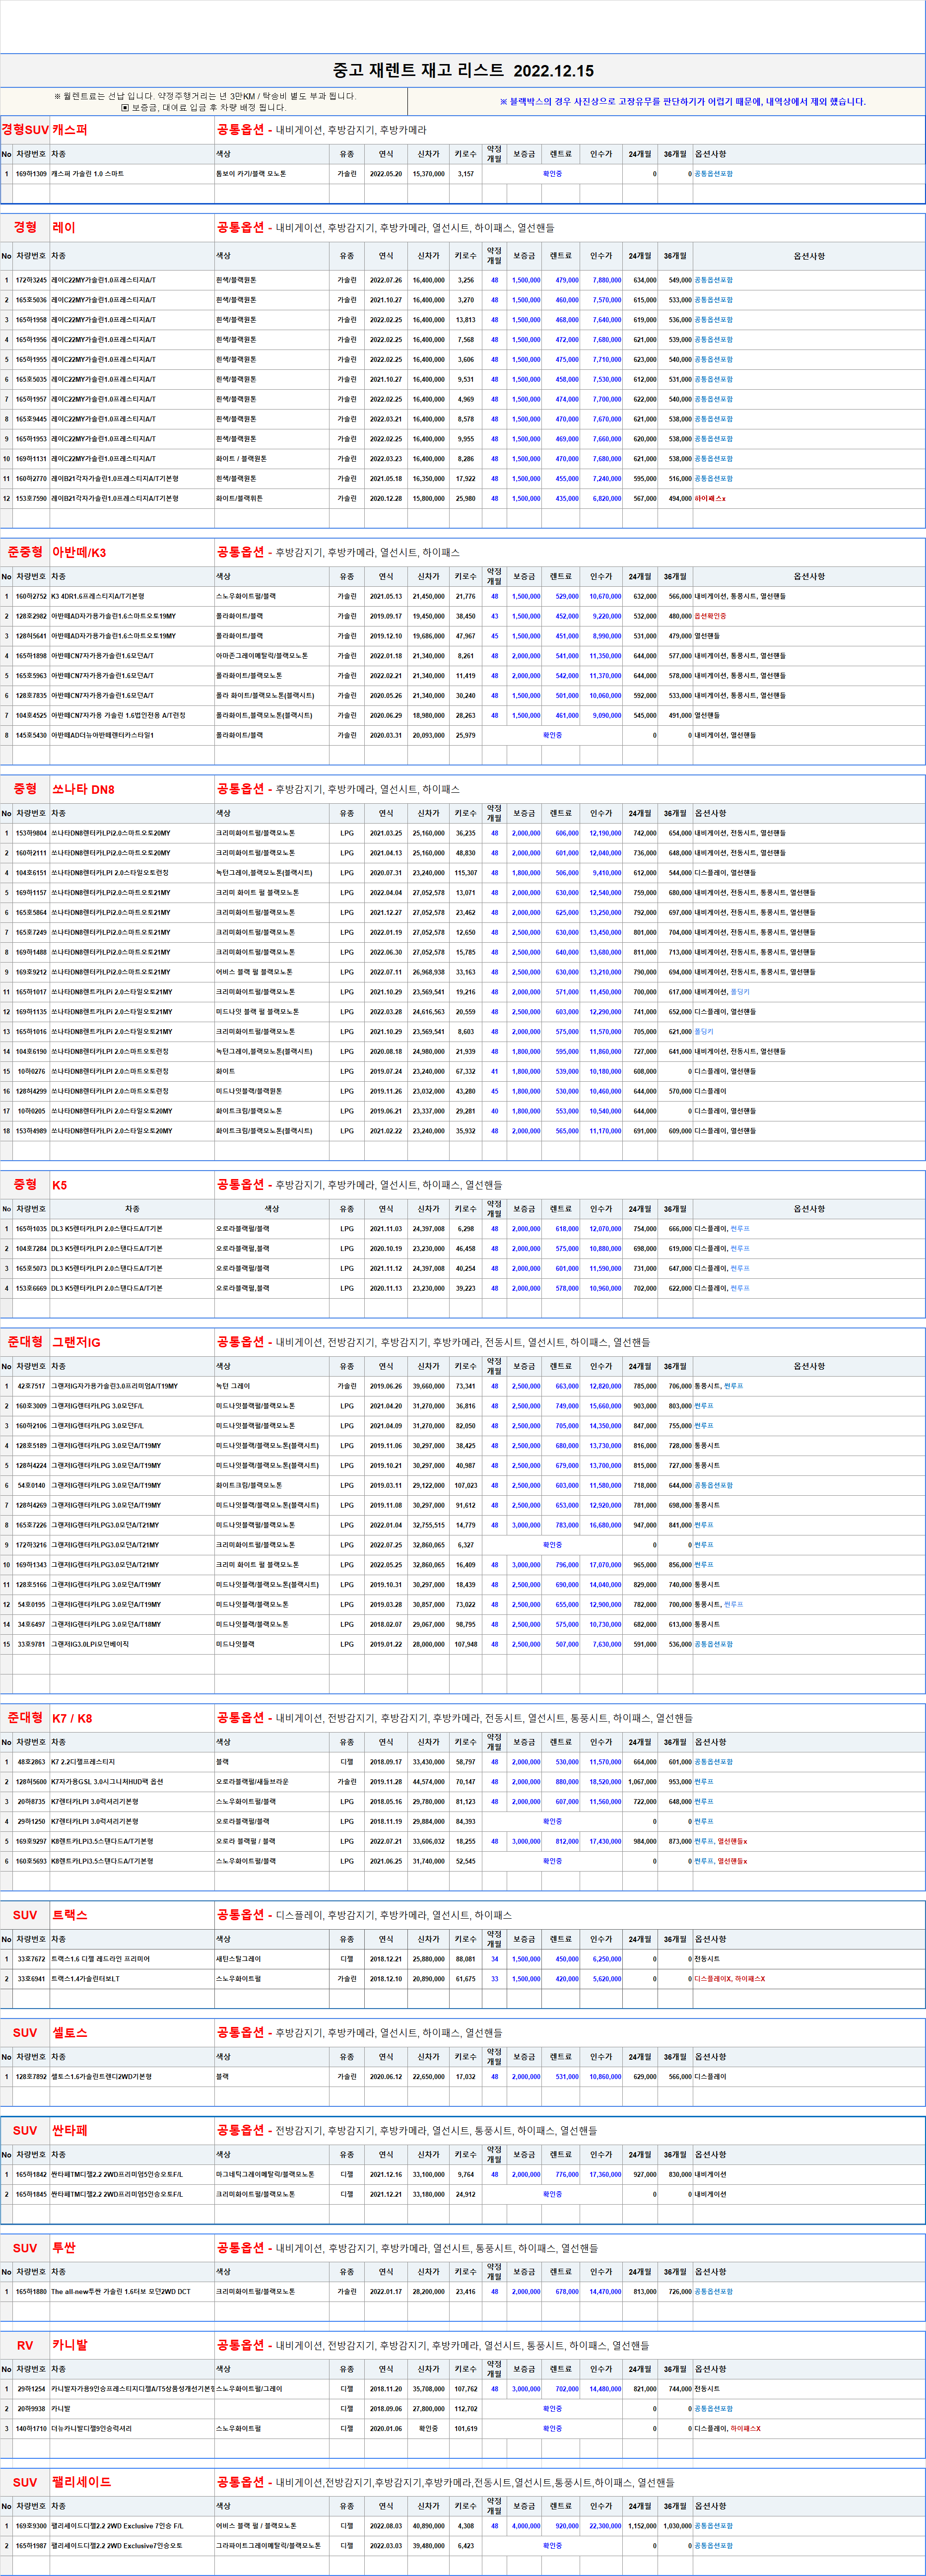Select new car price '22,650,000'
The image size is (926, 2576).
428,2076
